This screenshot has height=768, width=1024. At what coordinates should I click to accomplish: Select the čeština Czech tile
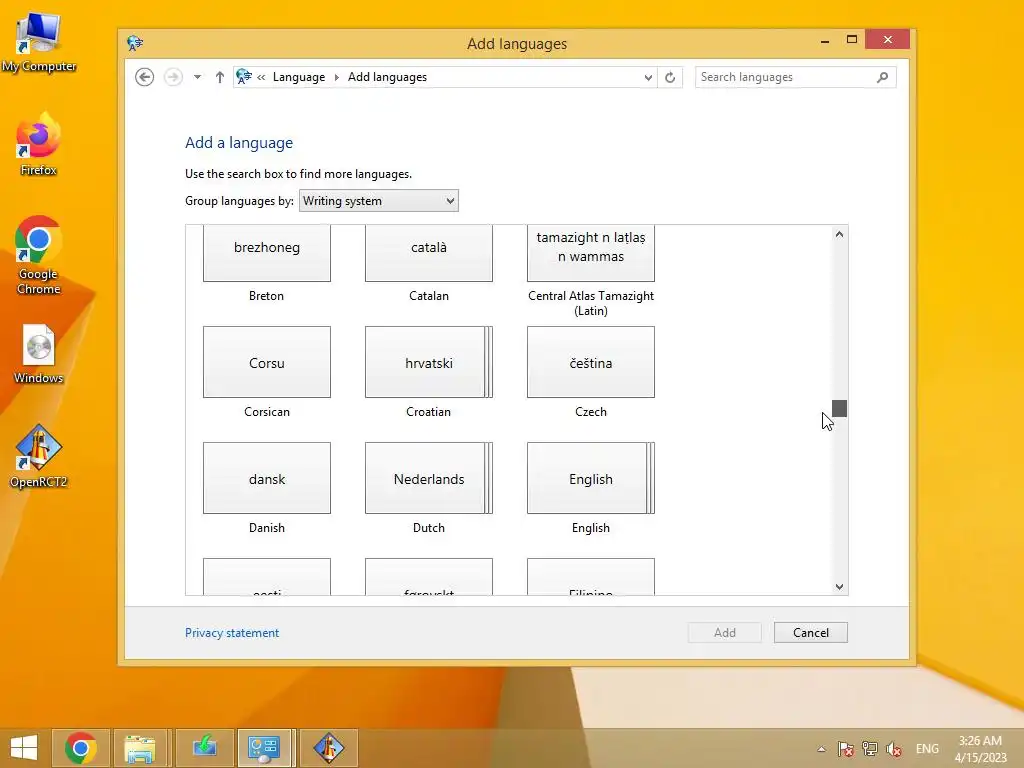pyautogui.click(x=590, y=362)
